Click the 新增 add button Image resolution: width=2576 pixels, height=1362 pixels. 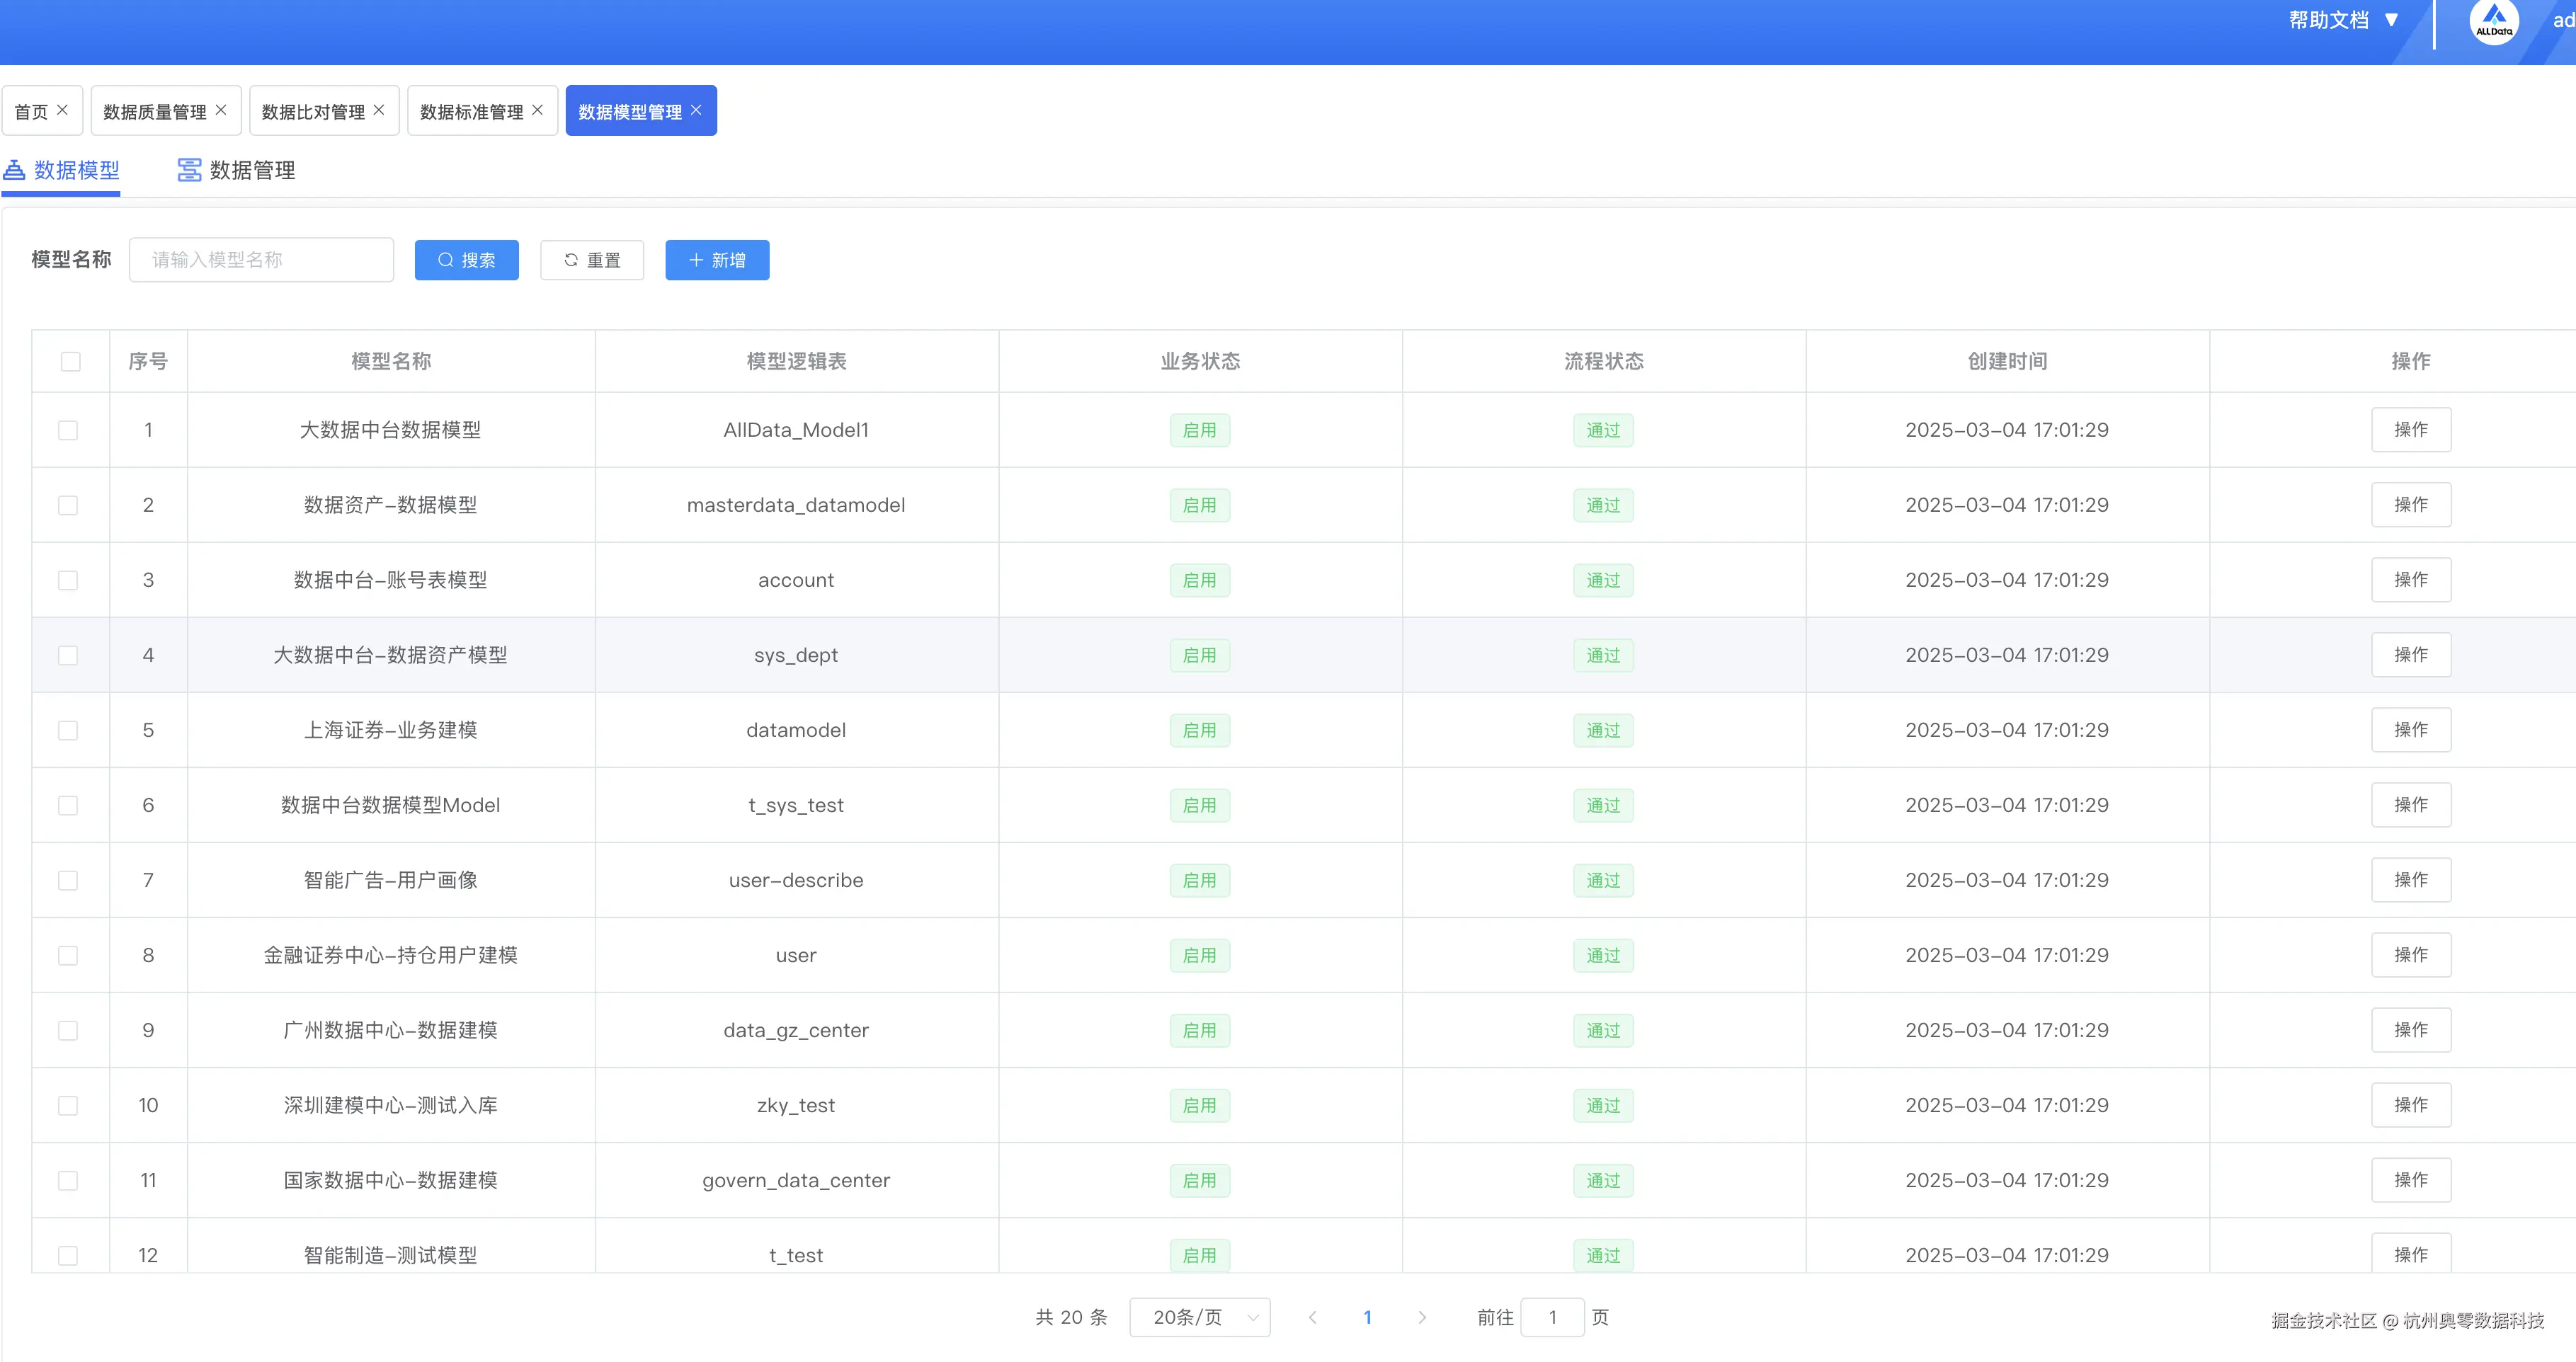[717, 260]
